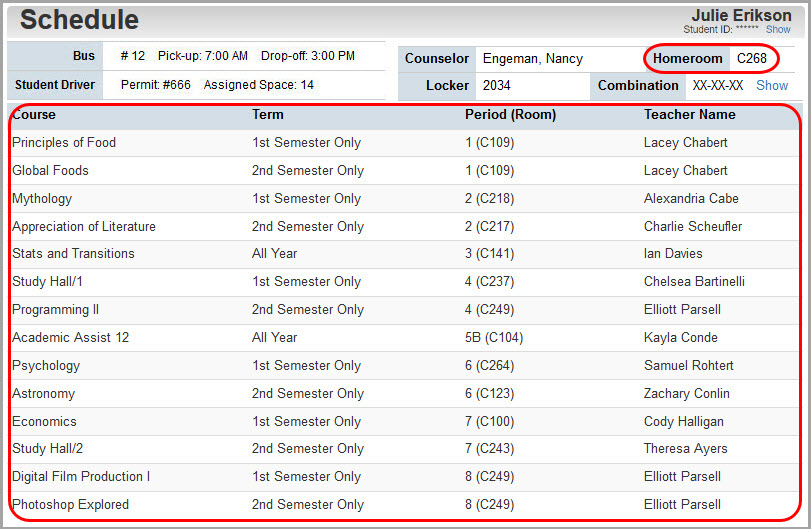Select Stats and Transitions course
Screen dimensions: 811x529
(73, 254)
